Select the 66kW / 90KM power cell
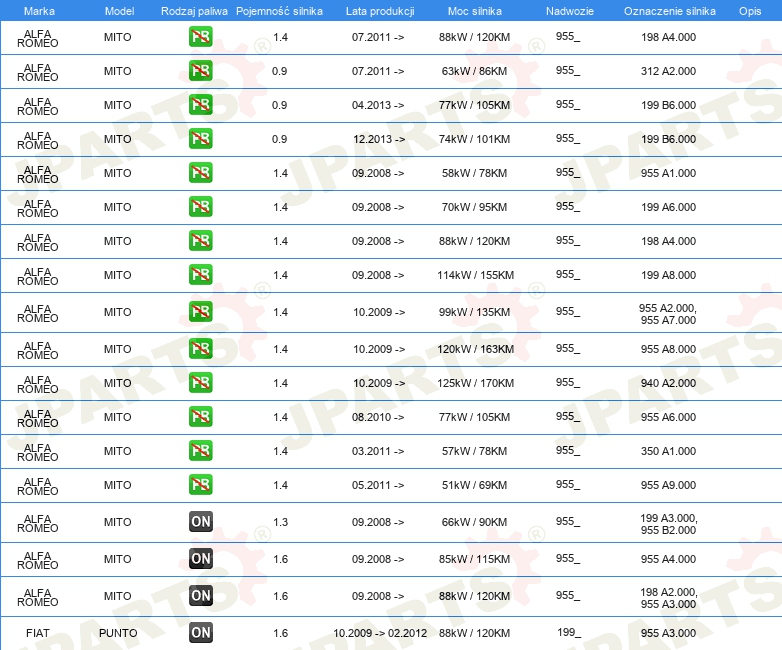The width and height of the screenshot is (782, 650). click(474, 522)
